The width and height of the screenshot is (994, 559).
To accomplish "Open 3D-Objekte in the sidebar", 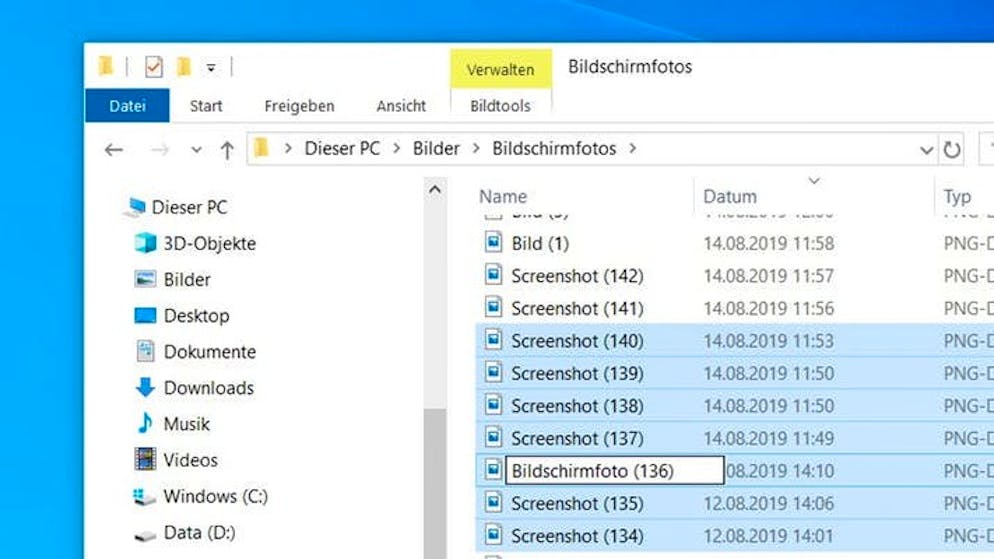I will [x=210, y=243].
